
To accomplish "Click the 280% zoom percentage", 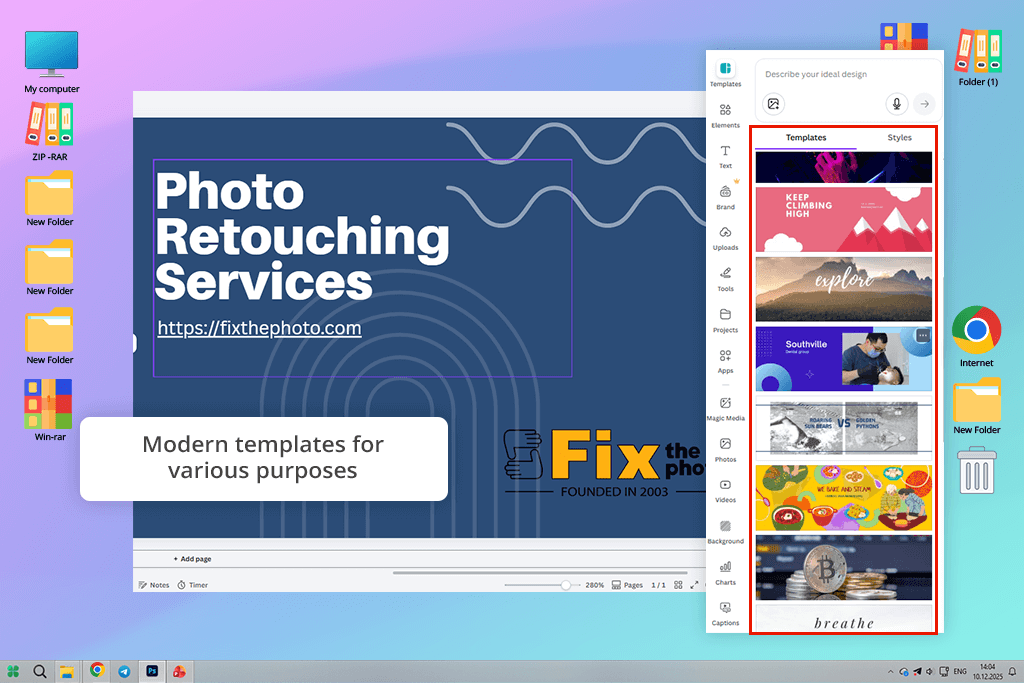I will pyautogui.click(x=594, y=585).
